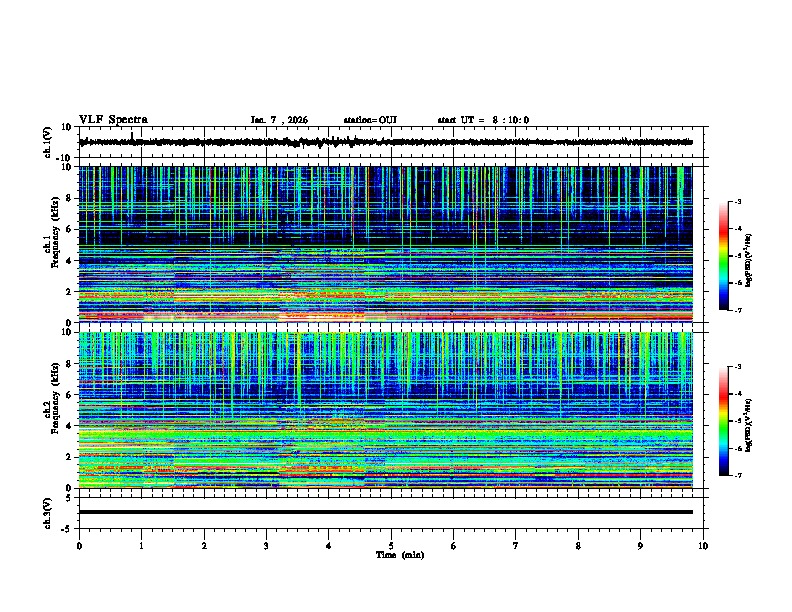792x612 pixels.
Task: Click the "VLF Spectra" plot title
Action: point(113,120)
